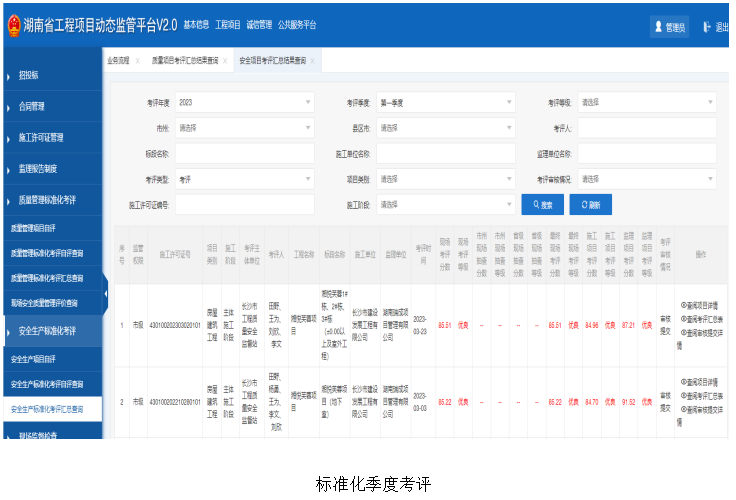Screen dimensions: 736x500
Task: Click the 施工许可证号 column header
Action: (x=175, y=254)
